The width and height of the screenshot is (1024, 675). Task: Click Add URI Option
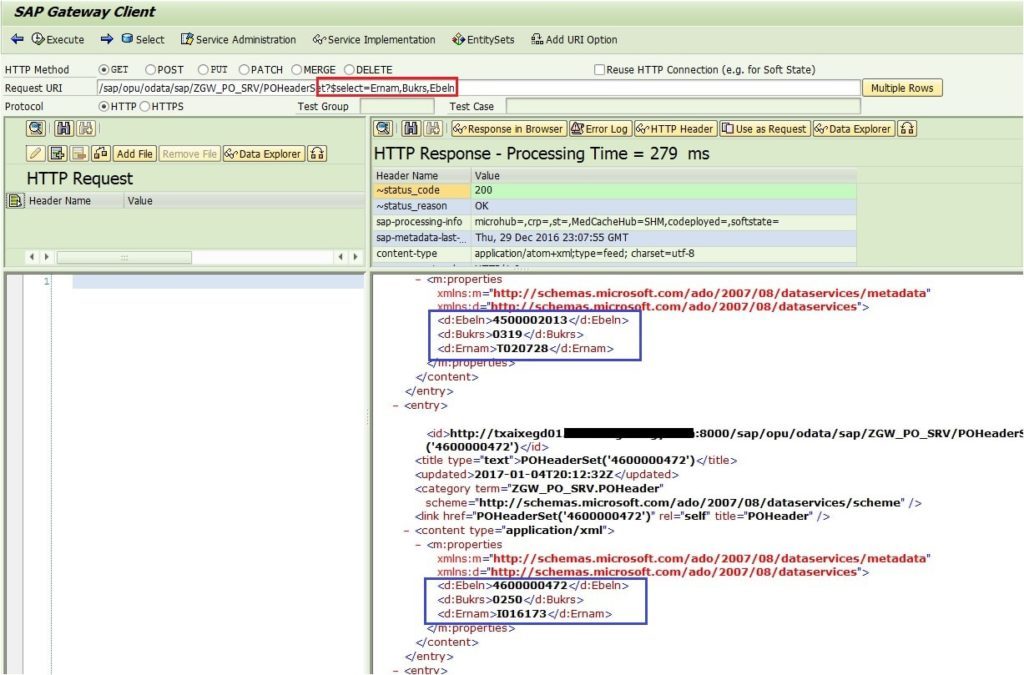point(574,39)
